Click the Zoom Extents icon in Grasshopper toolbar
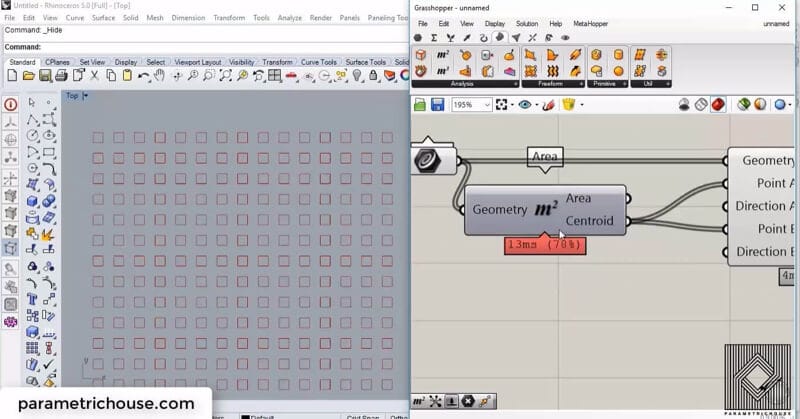The height and width of the screenshot is (419, 800). coord(500,104)
